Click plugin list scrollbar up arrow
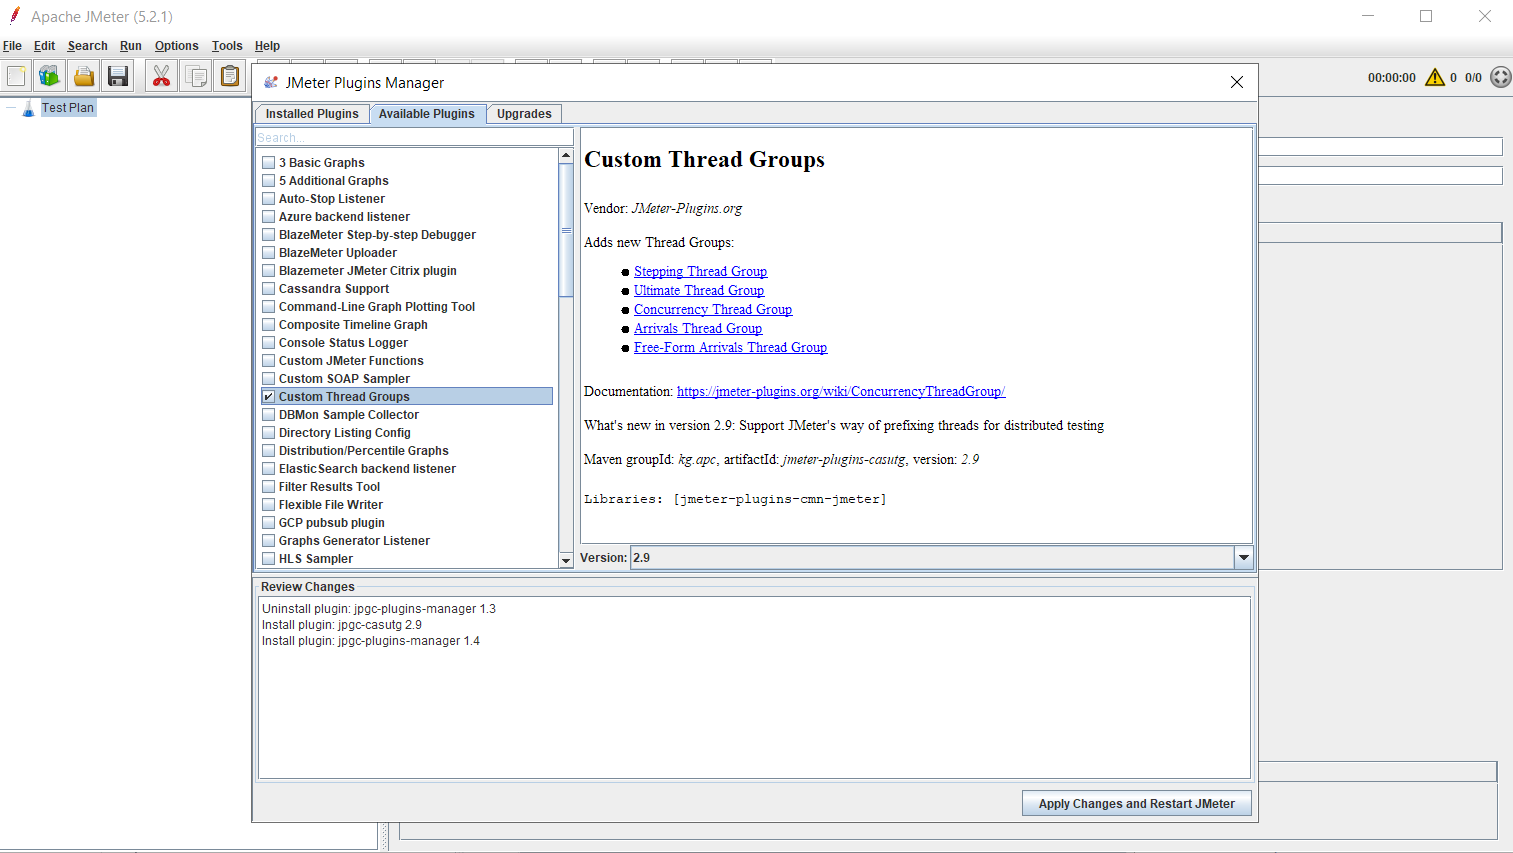The height and width of the screenshot is (853, 1513). point(566,156)
